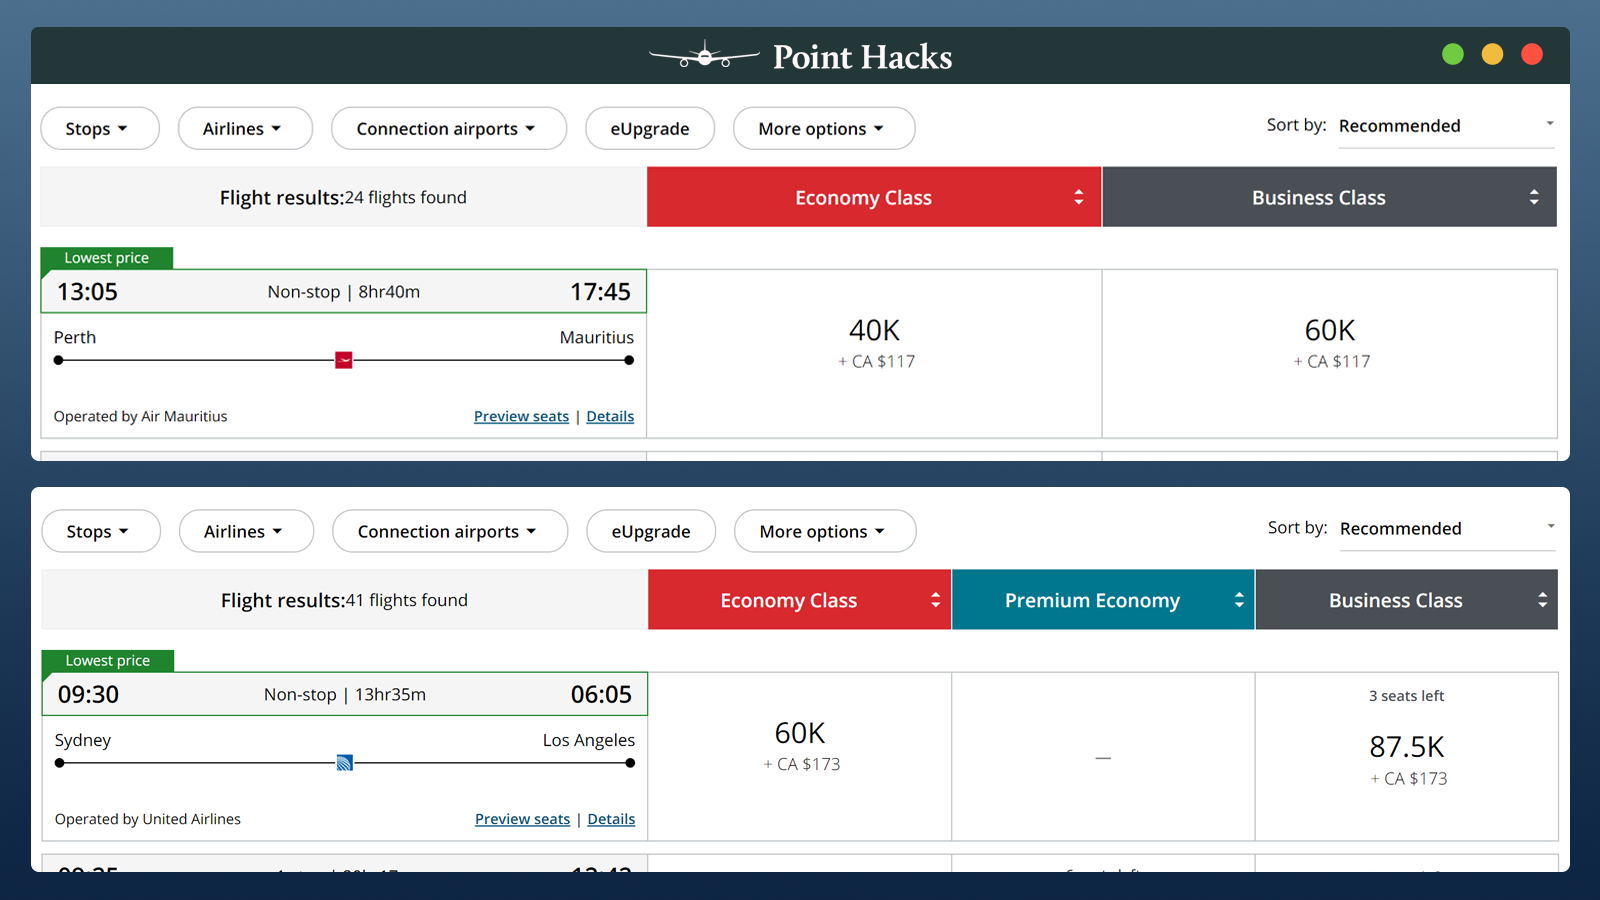Open Sort by Recommended dropdown in top panel

coord(1446,126)
